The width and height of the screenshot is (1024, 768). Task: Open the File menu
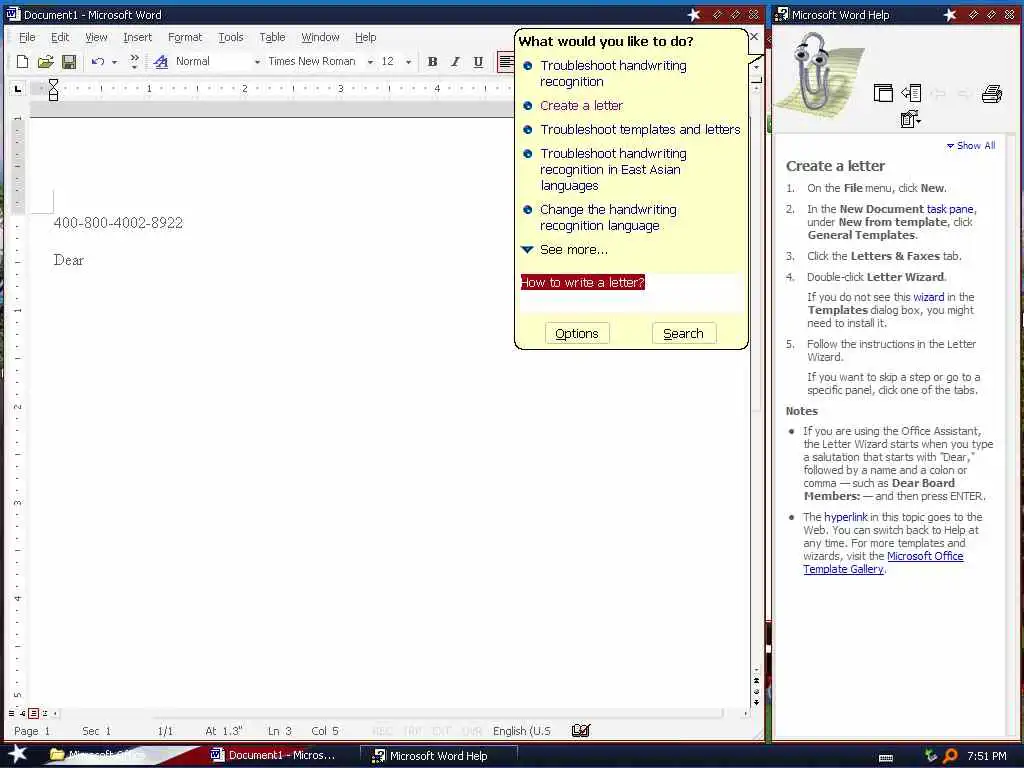point(27,37)
